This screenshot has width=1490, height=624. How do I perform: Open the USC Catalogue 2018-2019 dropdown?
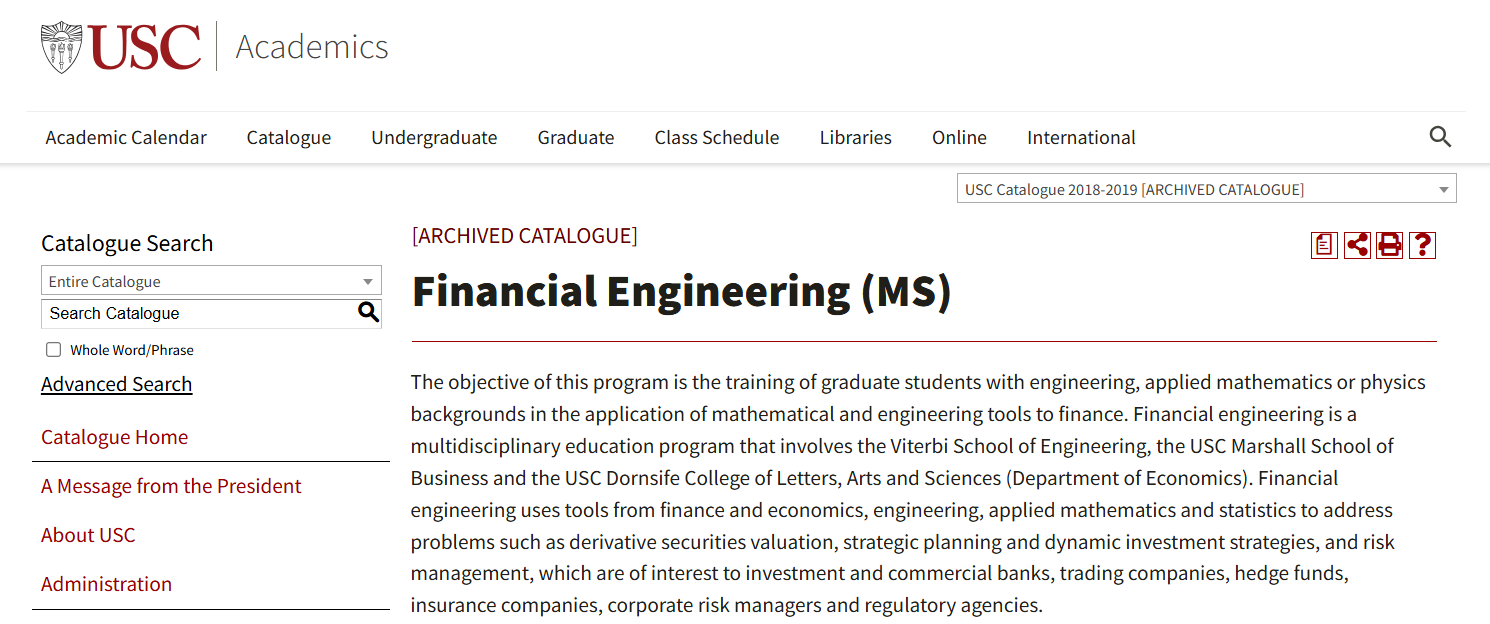[1206, 189]
